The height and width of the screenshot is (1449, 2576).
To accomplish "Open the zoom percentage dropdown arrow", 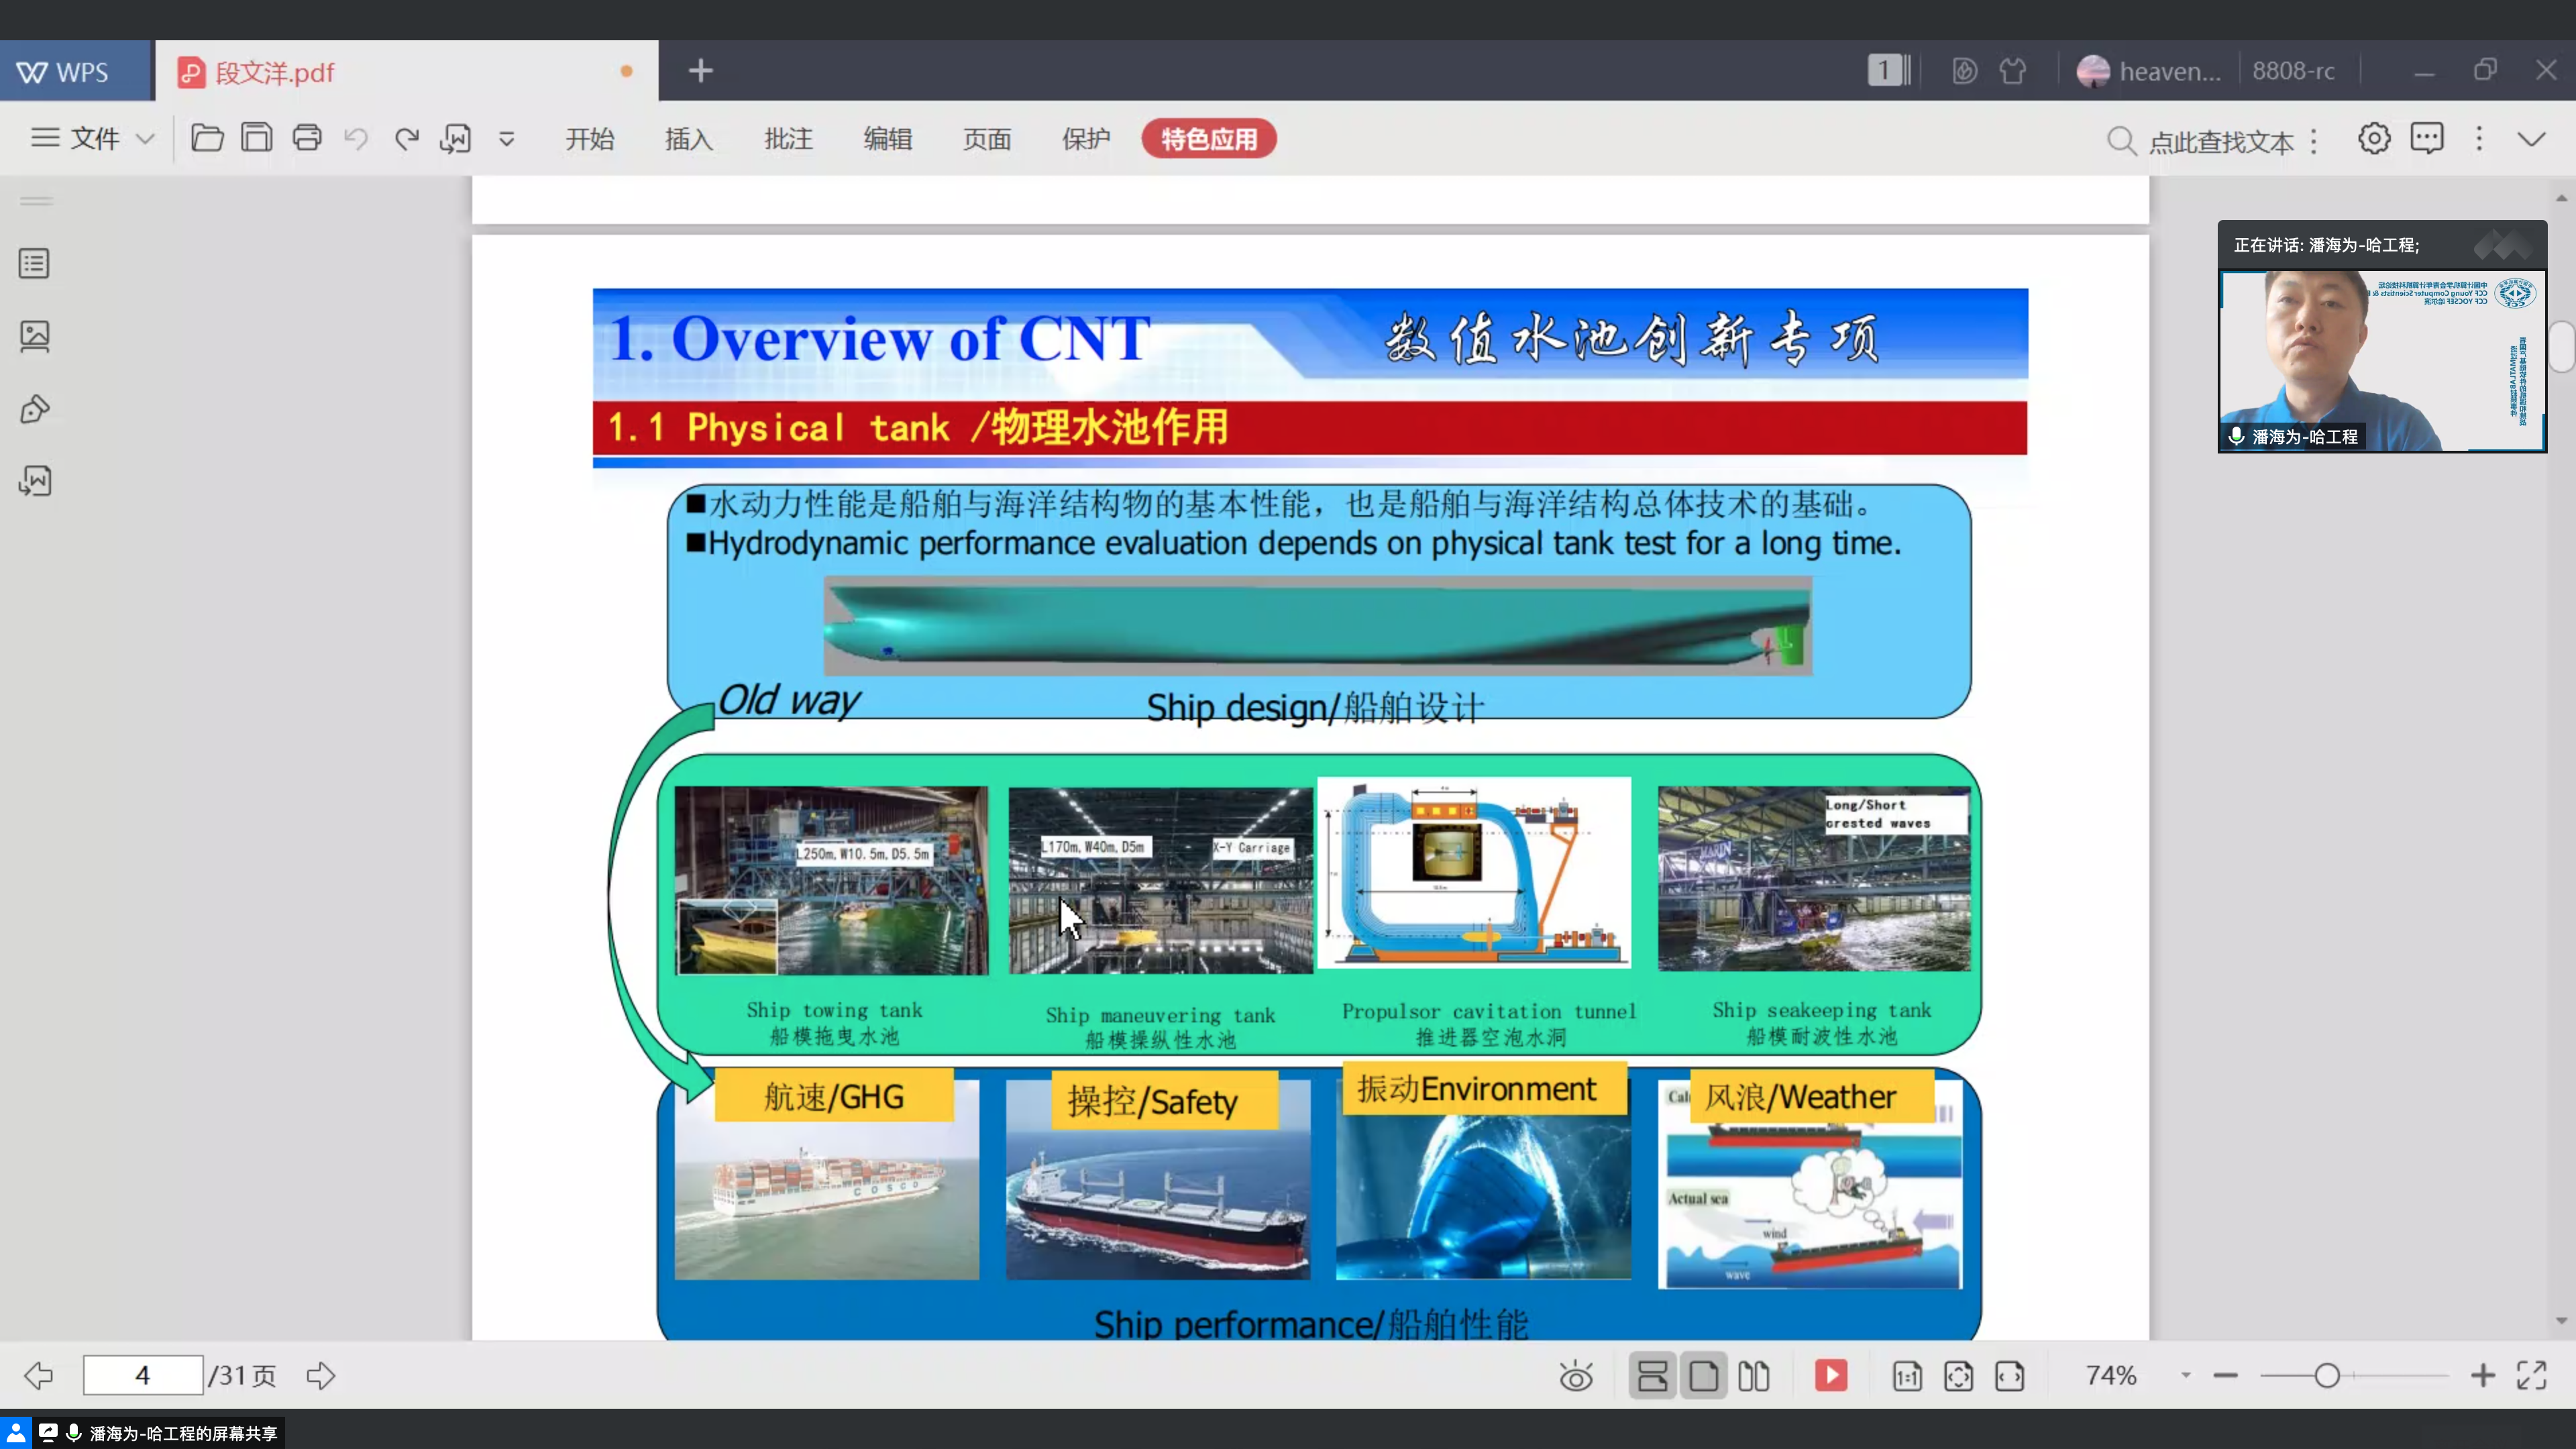I will click(x=2186, y=1375).
